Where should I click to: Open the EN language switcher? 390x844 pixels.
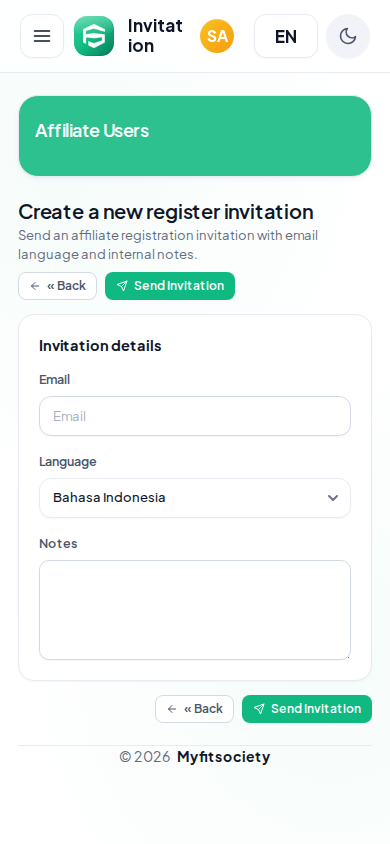(286, 36)
